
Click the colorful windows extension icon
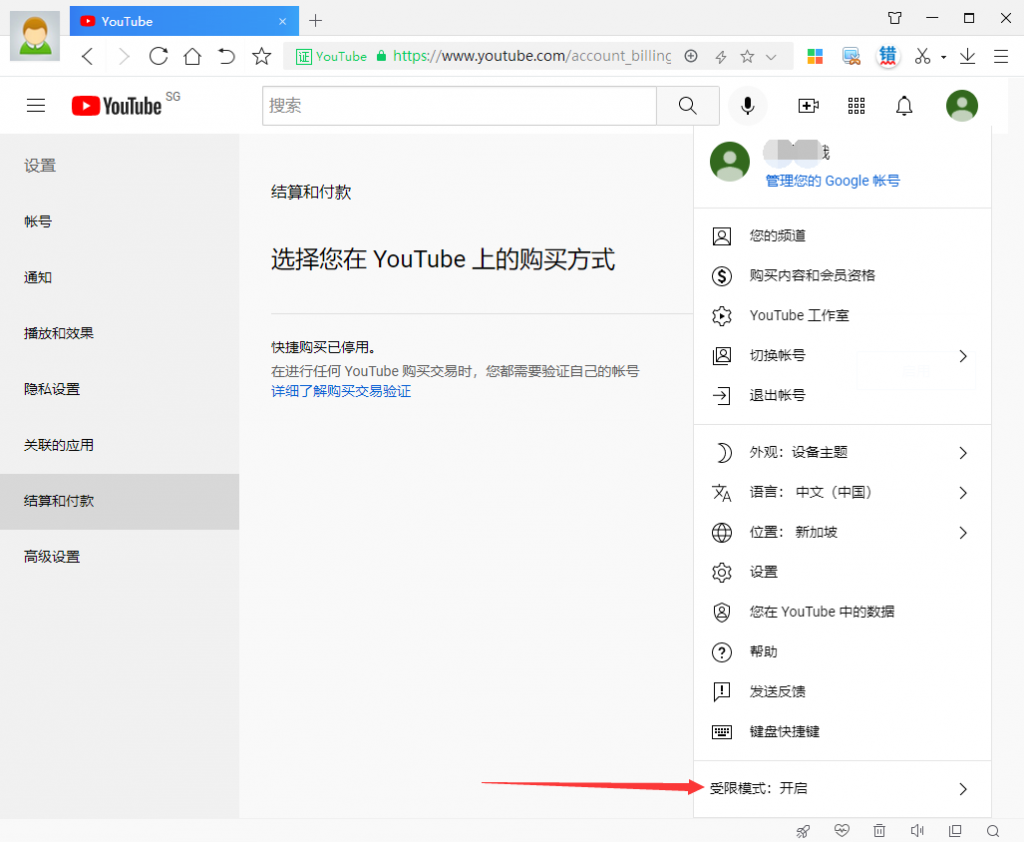click(815, 57)
